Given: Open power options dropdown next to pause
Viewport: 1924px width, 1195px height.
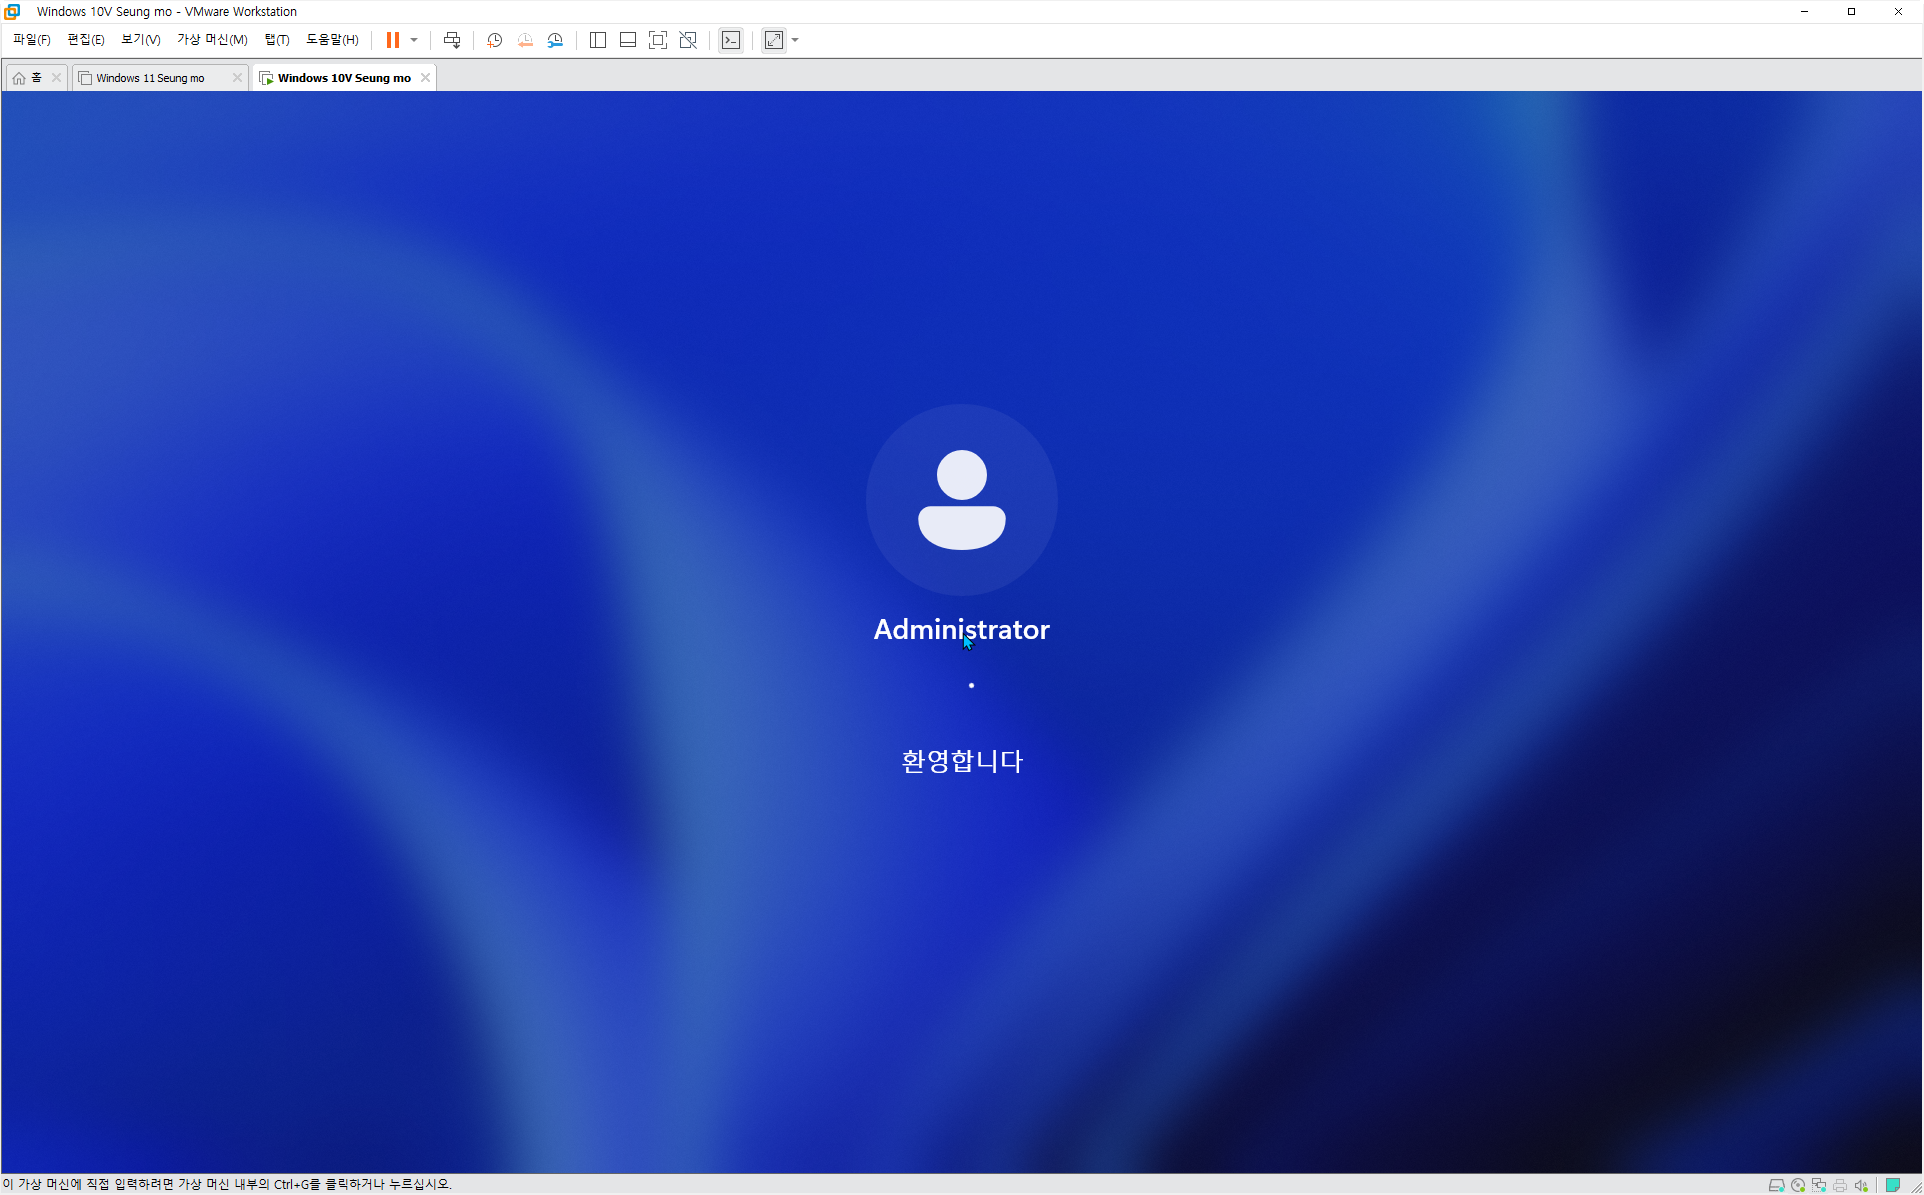Looking at the screenshot, I should point(414,40).
